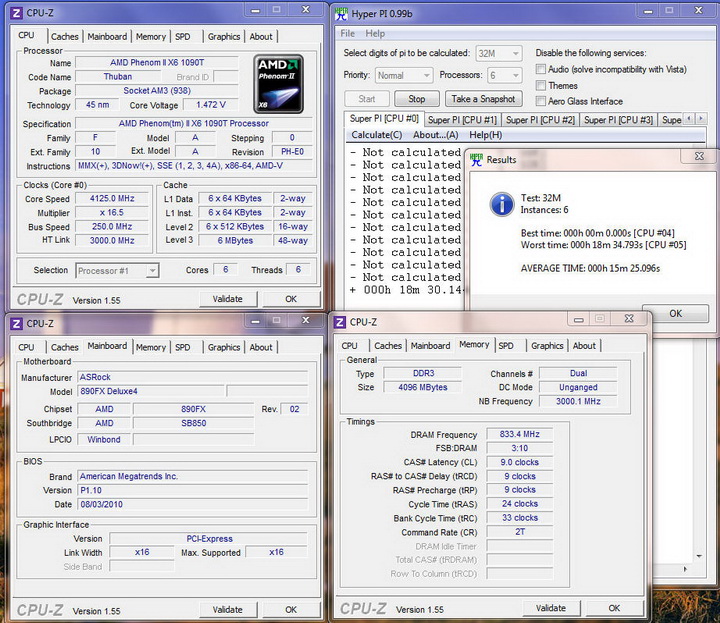Switch to Caches tab in top-left CPU-Z
This screenshot has height=623, width=720.
(x=65, y=36)
